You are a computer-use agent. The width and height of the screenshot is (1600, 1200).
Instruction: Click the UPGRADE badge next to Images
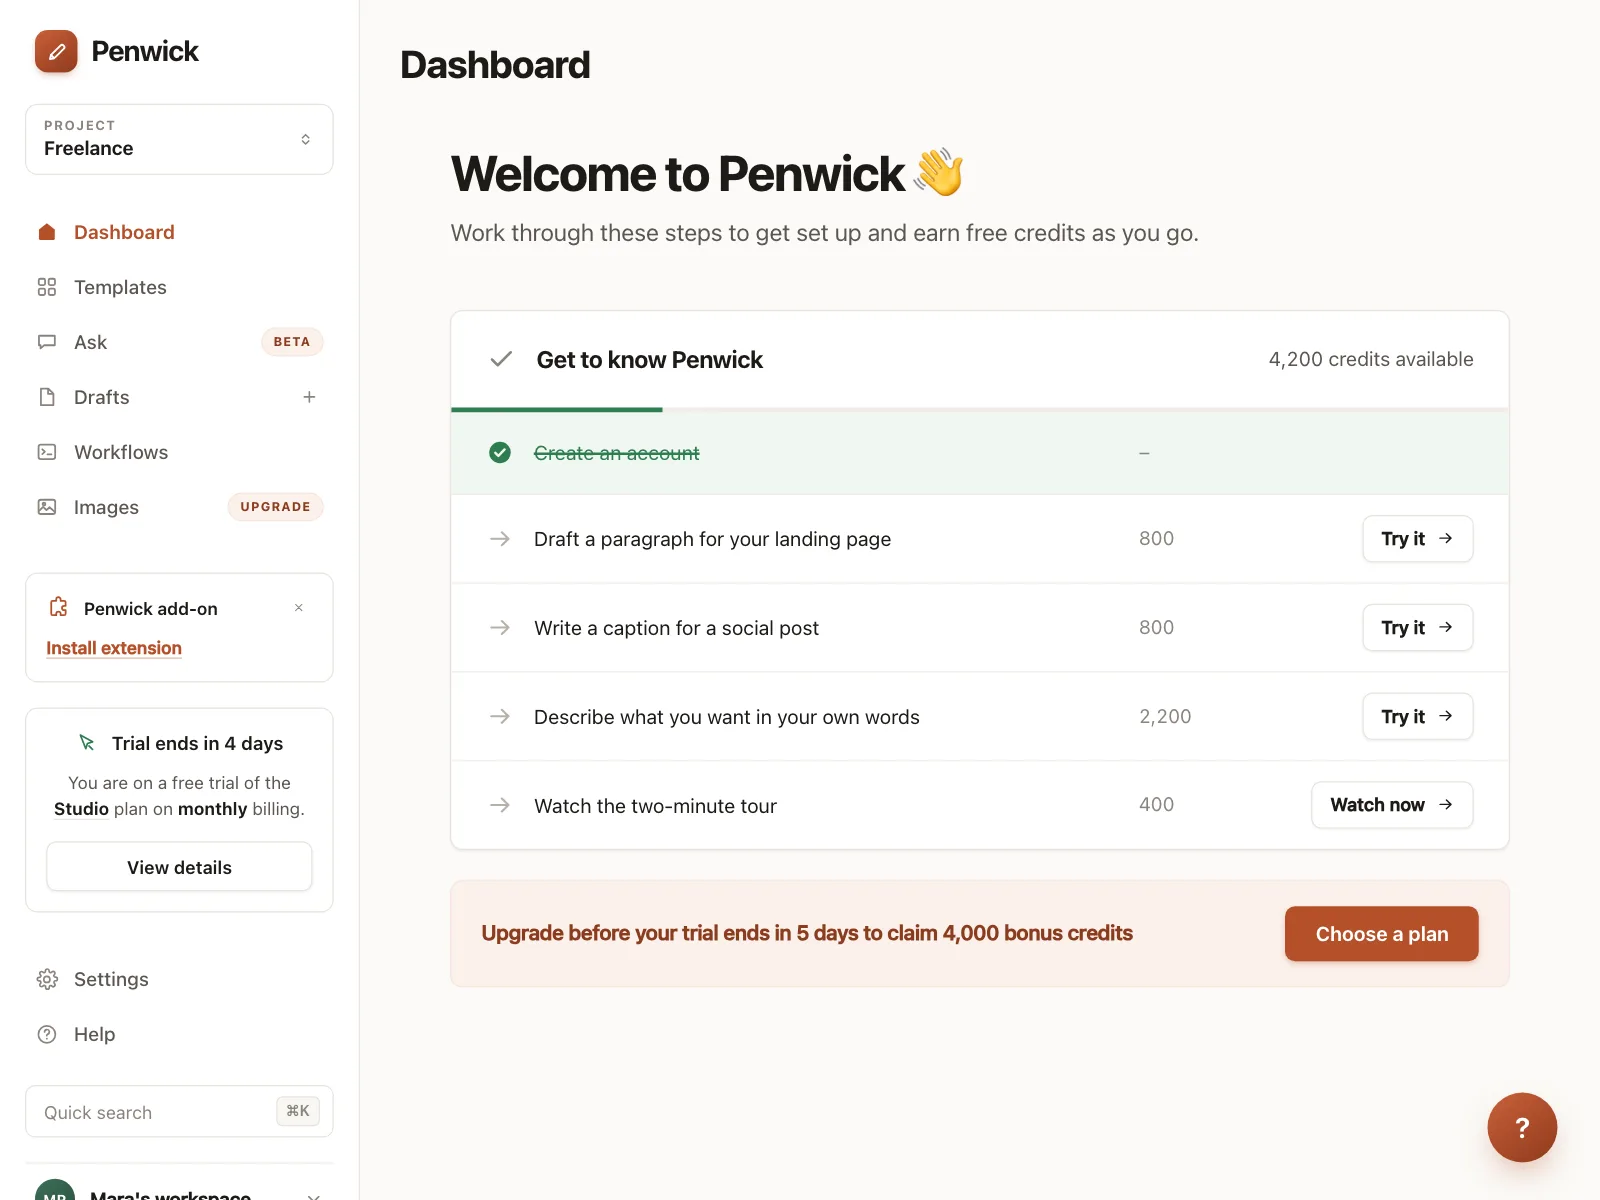275,507
